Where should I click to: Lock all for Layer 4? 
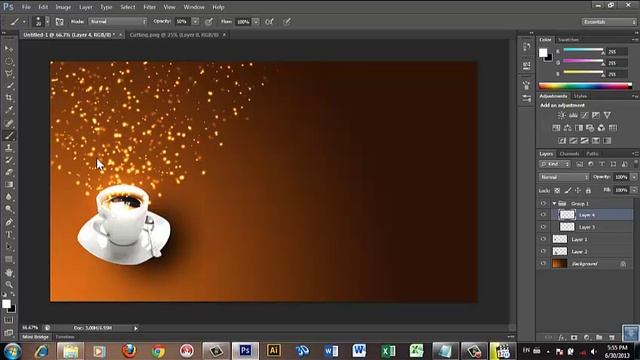[588, 190]
